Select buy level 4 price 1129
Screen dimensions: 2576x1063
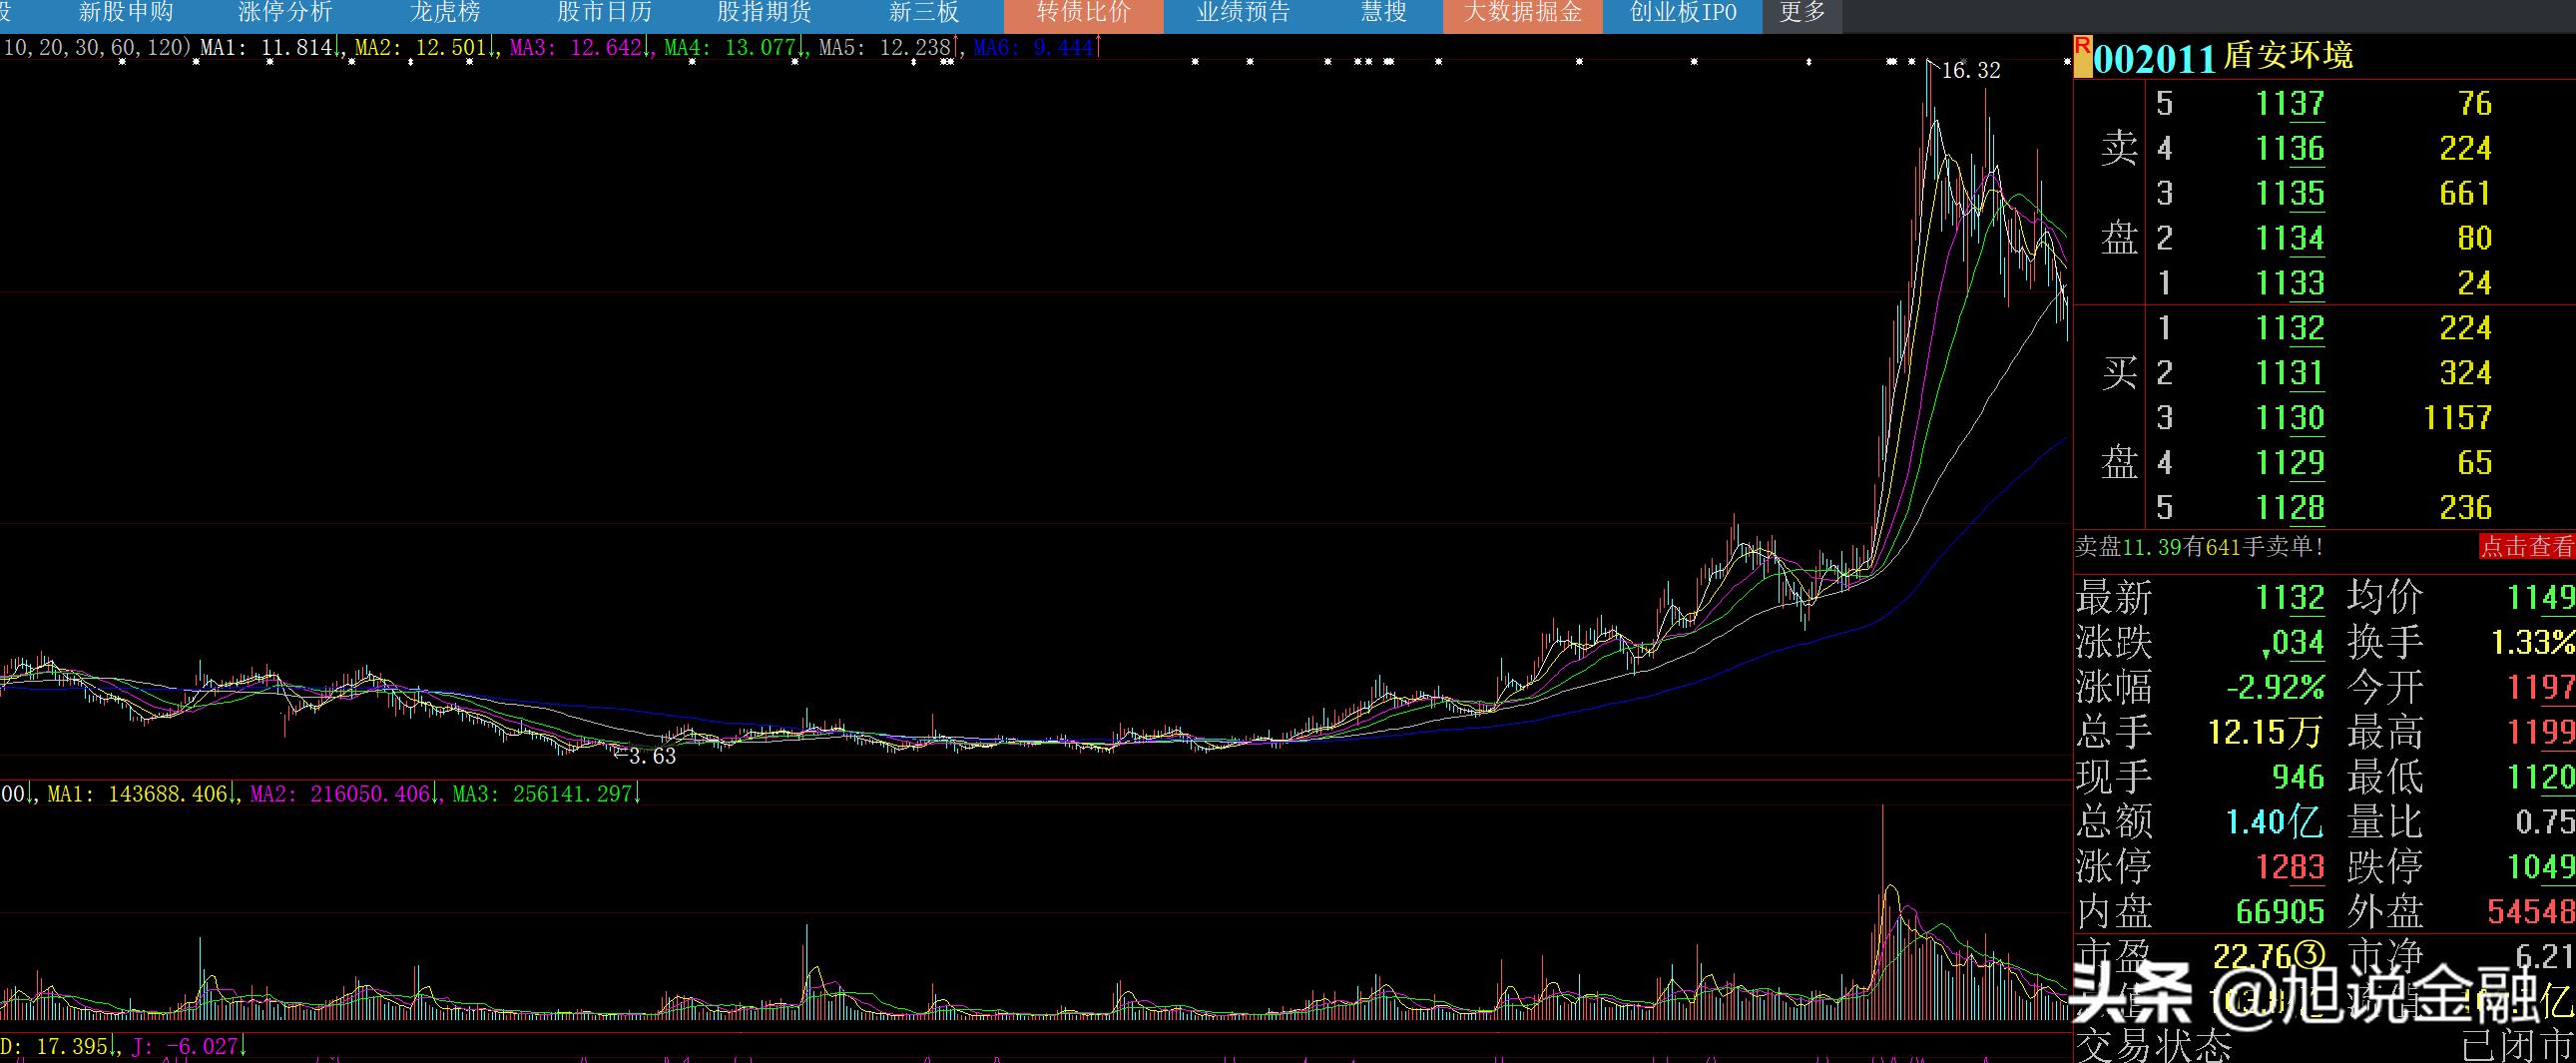click(x=2290, y=463)
